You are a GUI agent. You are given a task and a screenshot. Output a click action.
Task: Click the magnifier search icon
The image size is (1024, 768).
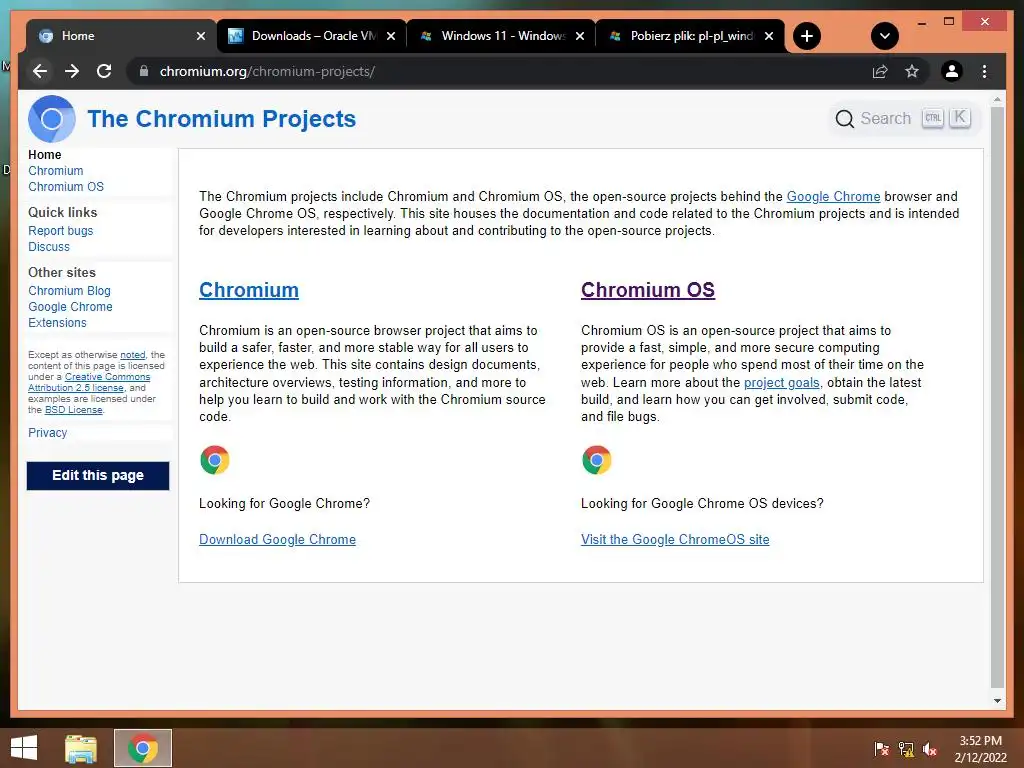(x=844, y=119)
